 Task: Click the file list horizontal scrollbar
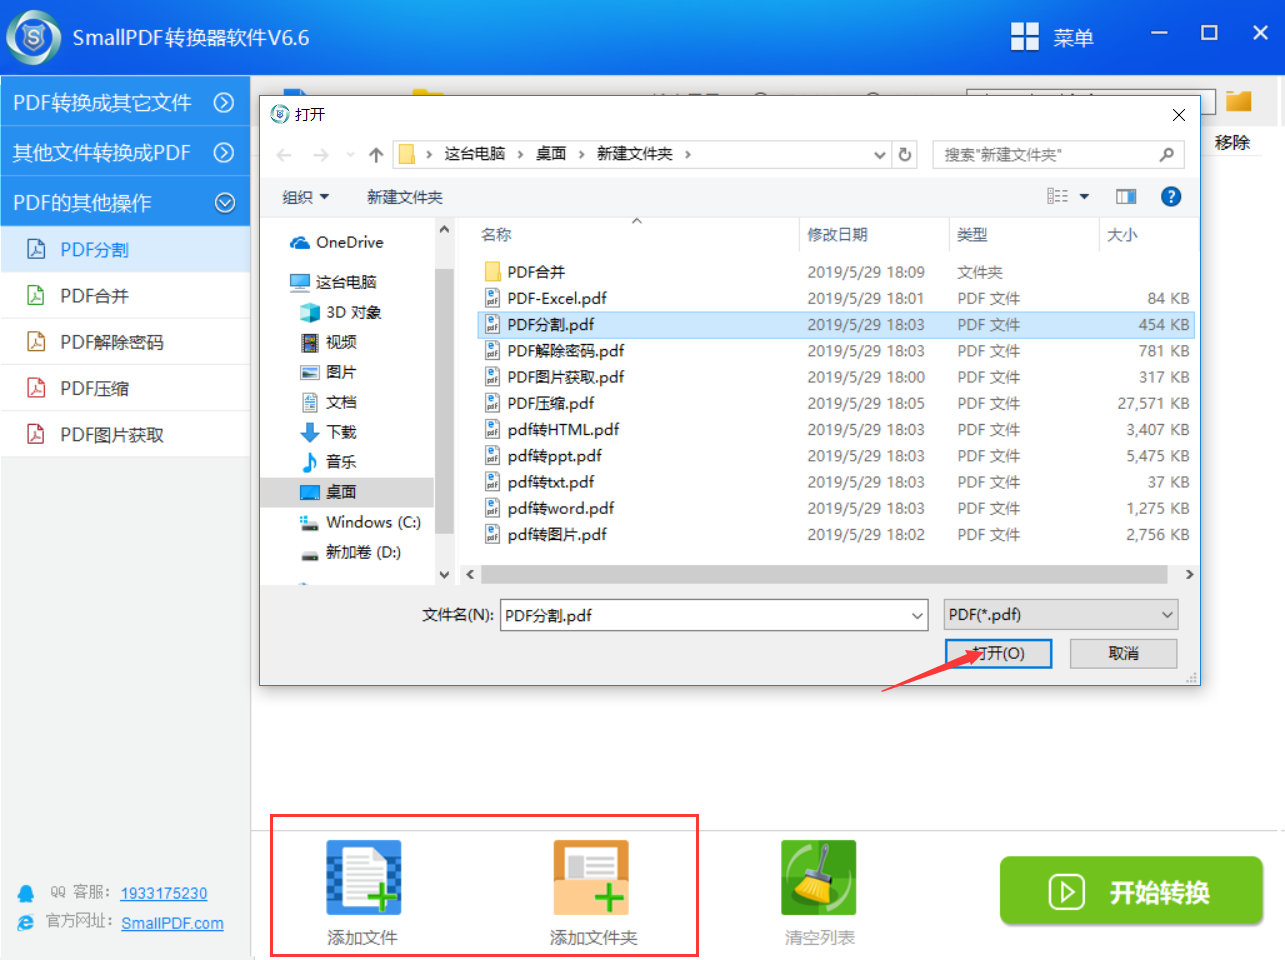[x=824, y=574]
